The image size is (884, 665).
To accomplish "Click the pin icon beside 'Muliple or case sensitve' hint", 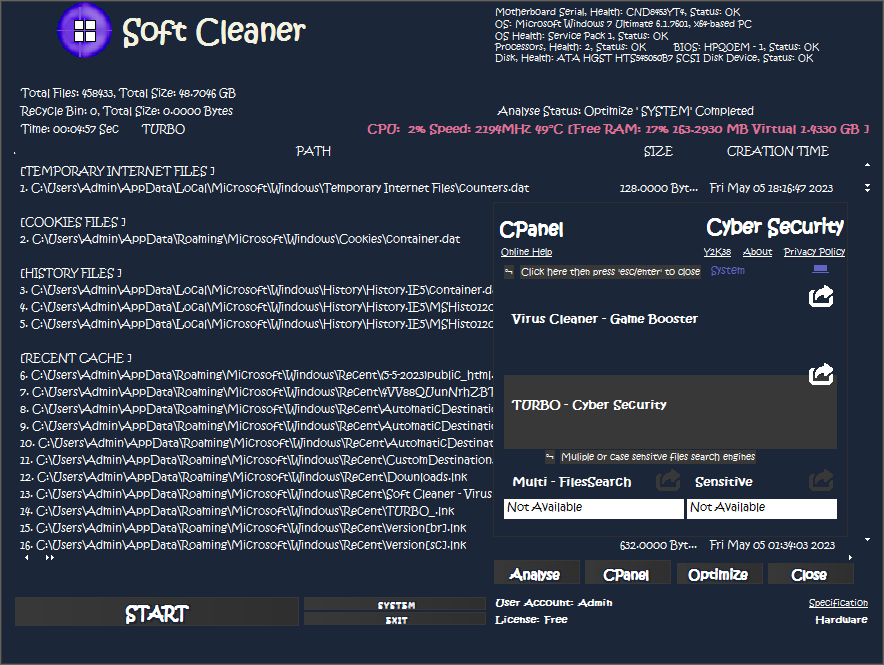I will (x=550, y=456).
